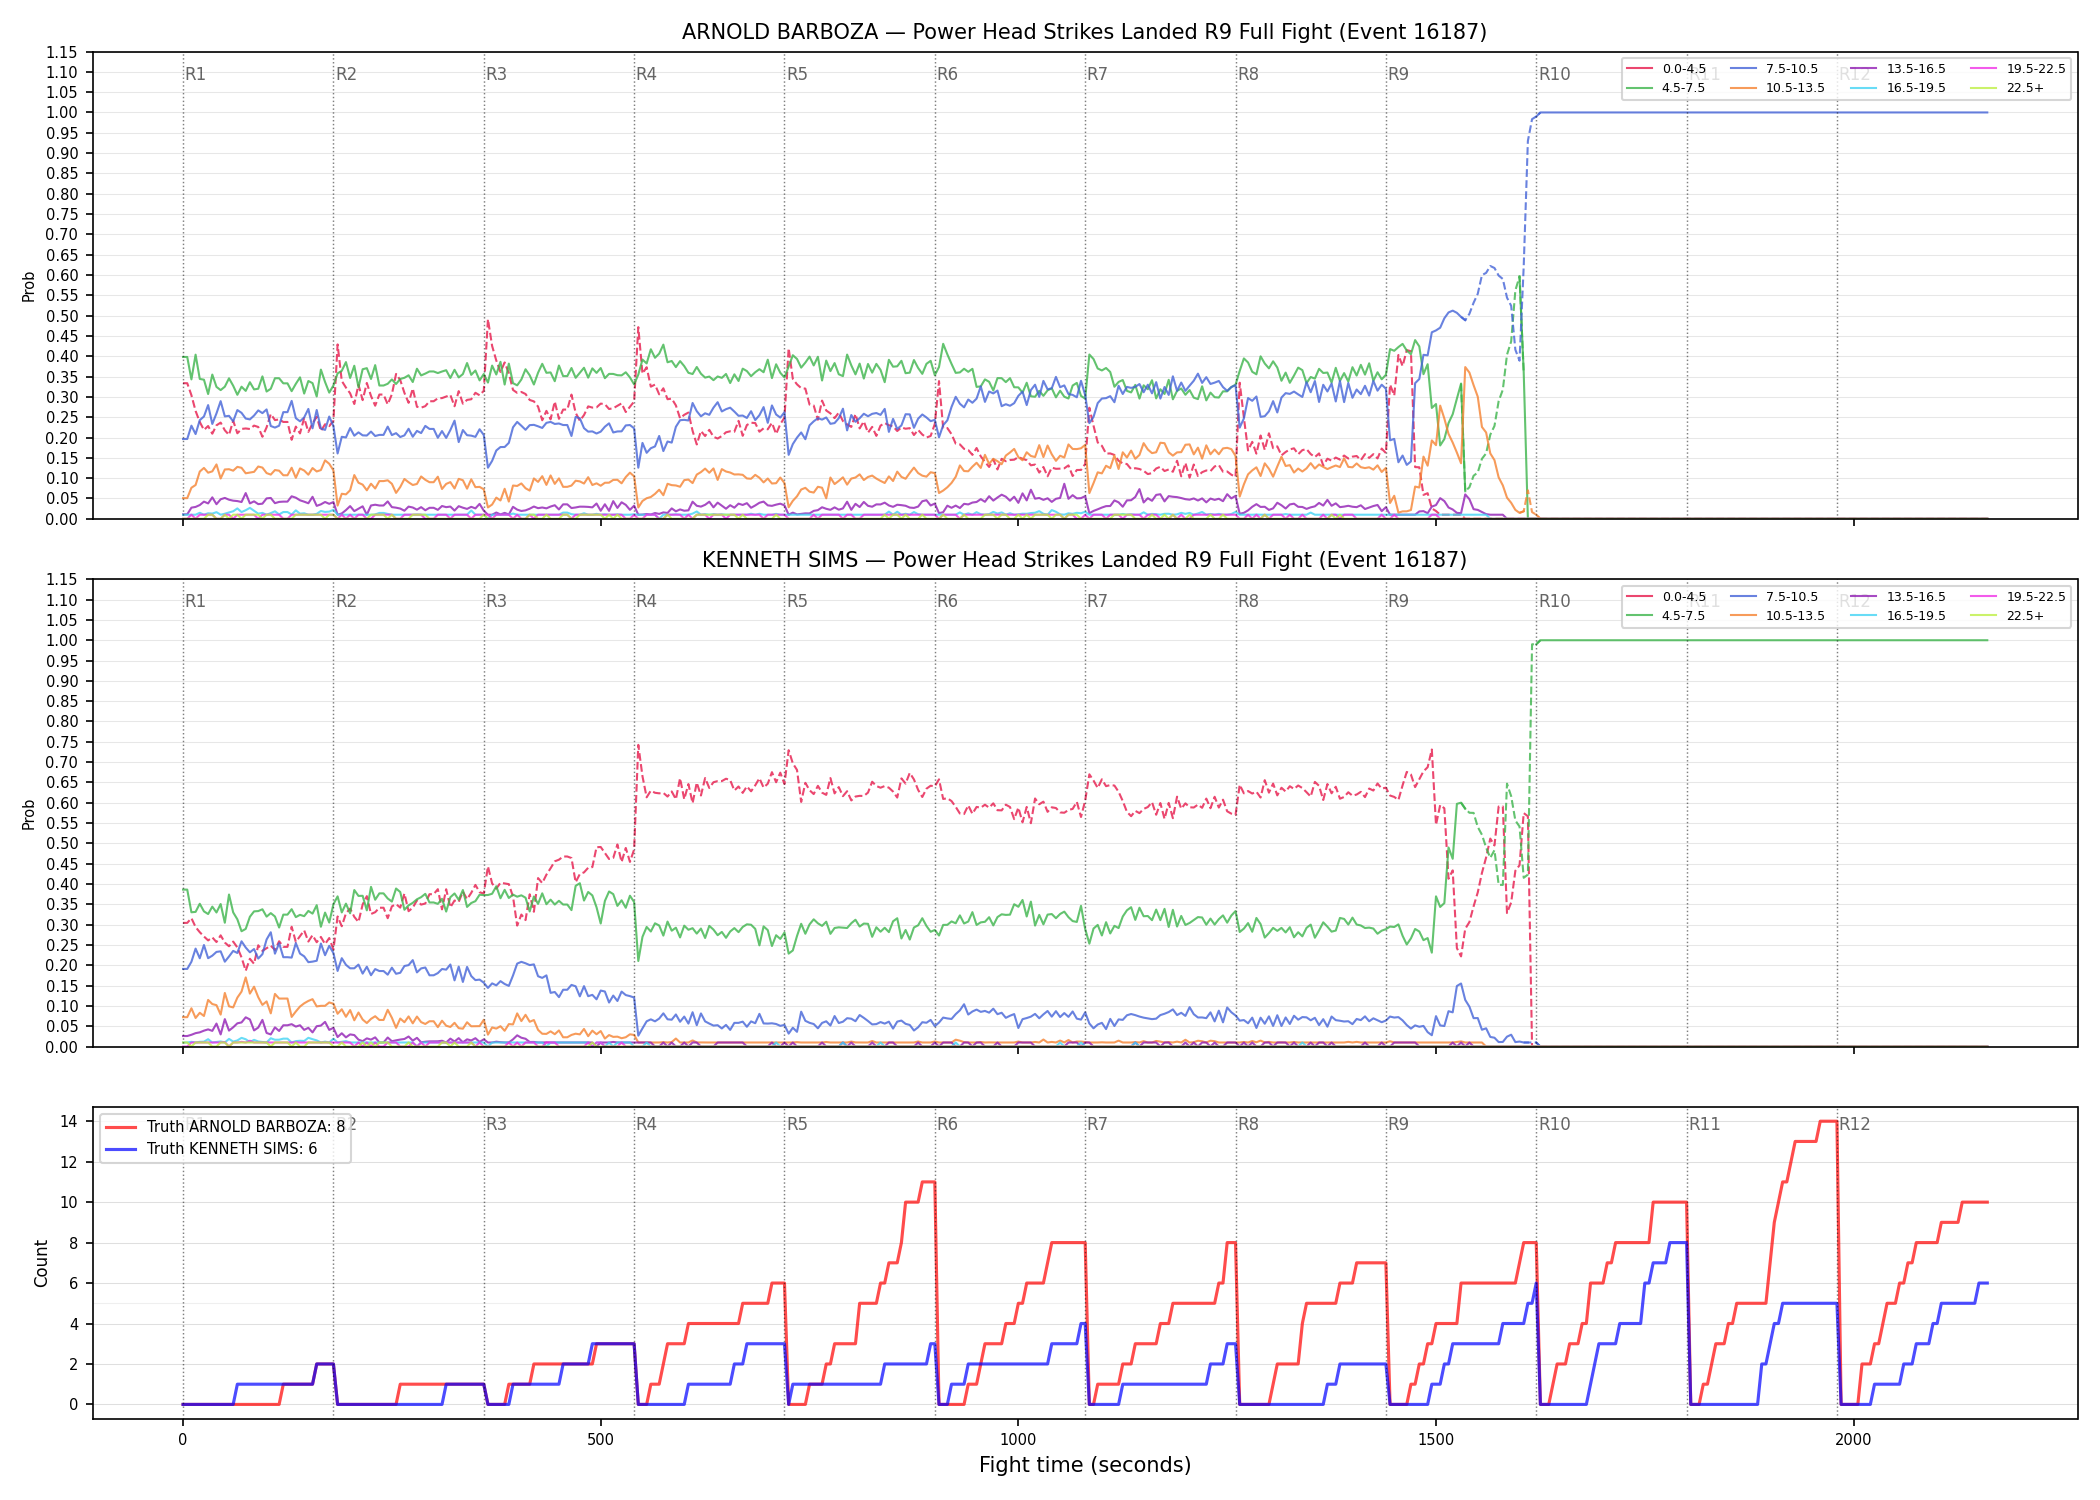Click the Count y-axis label
Viewport: 2100px width, 1500px height.
pyautogui.click(x=41, y=1263)
